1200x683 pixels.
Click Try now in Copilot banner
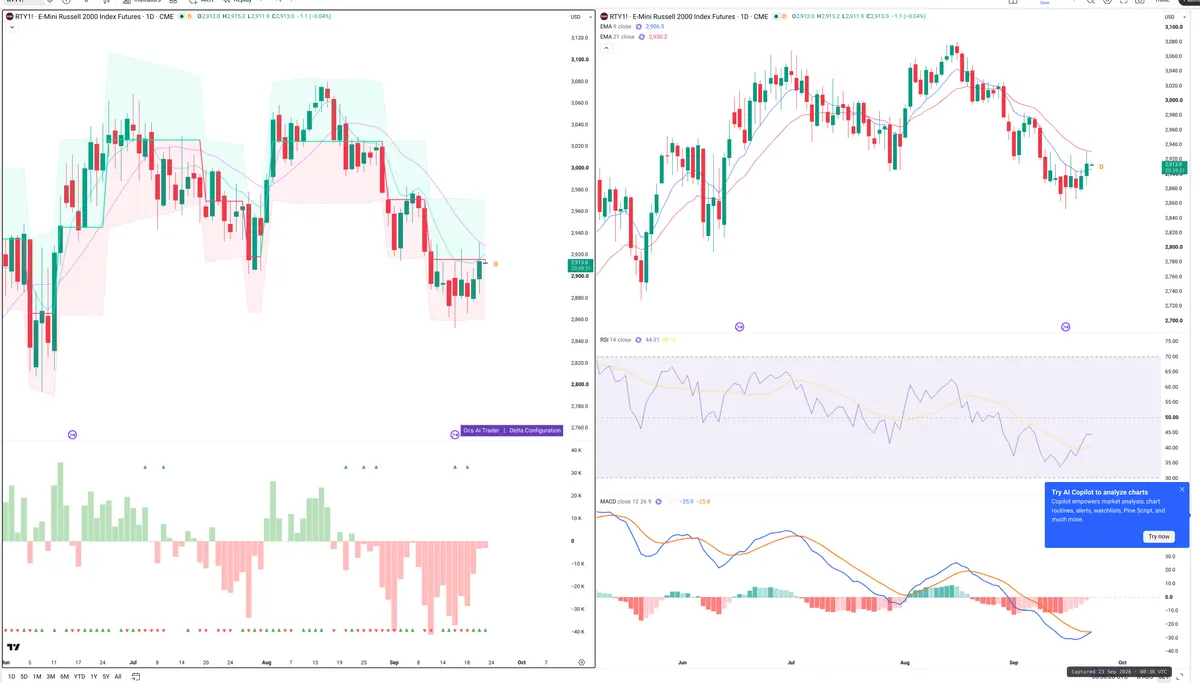[x=1158, y=536]
